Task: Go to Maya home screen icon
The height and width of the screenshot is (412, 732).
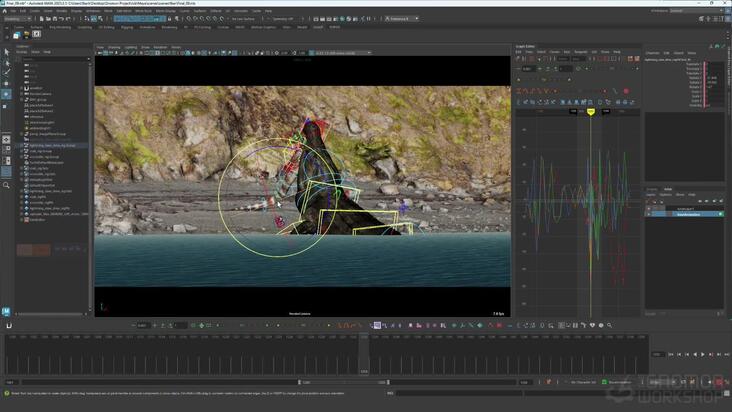Action: pyautogui.click(x=5, y=11)
